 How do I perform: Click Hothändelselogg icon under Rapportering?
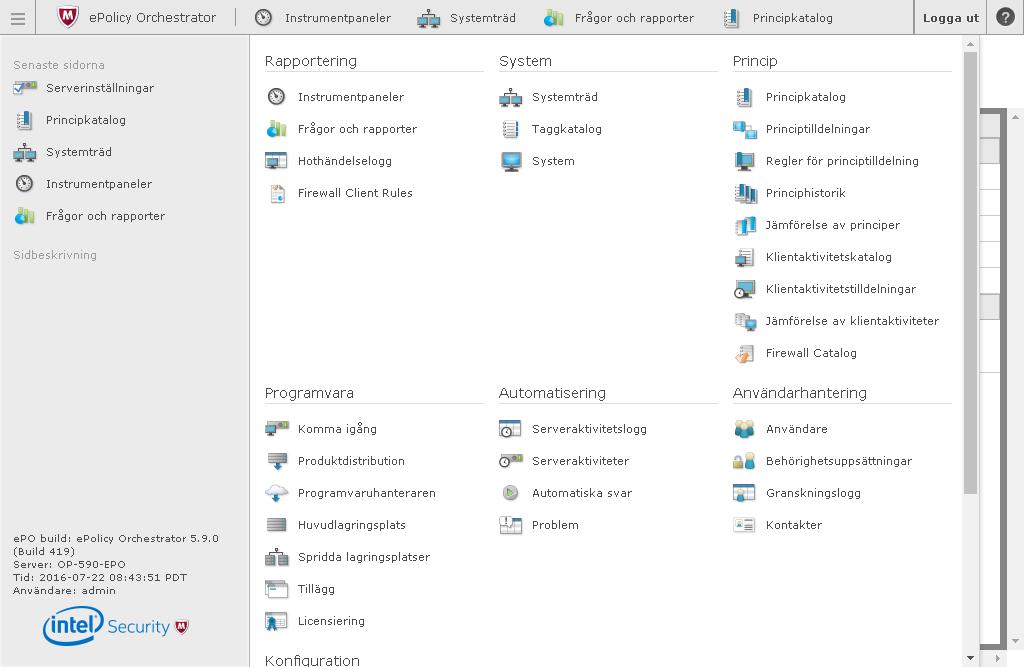[276, 161]
